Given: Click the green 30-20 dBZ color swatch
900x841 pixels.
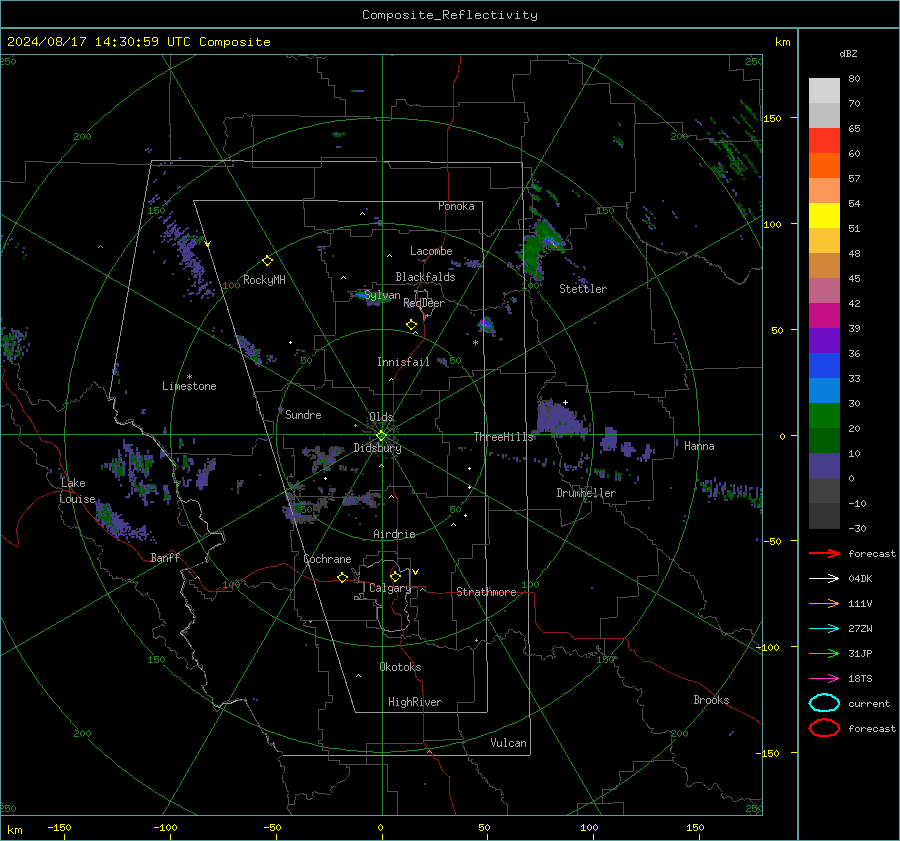Looking at the screenshot, I should 824,416.
